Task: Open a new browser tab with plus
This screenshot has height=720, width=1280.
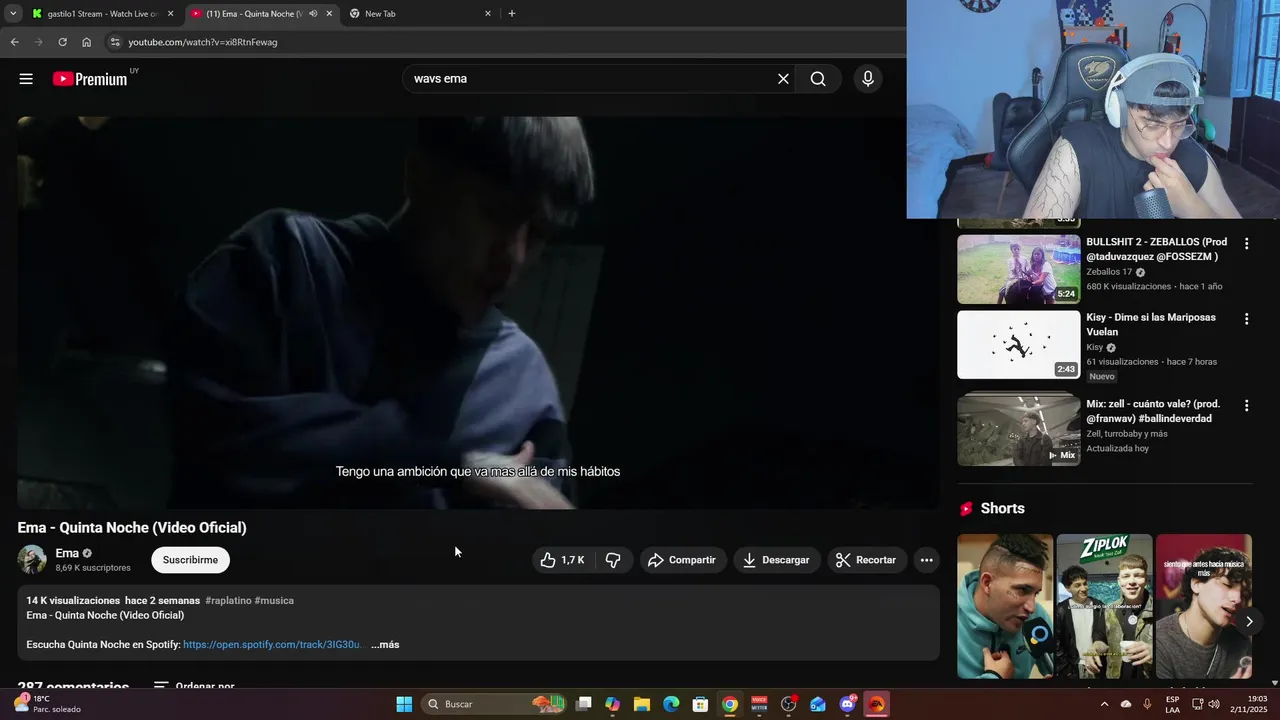Action: 512,14
